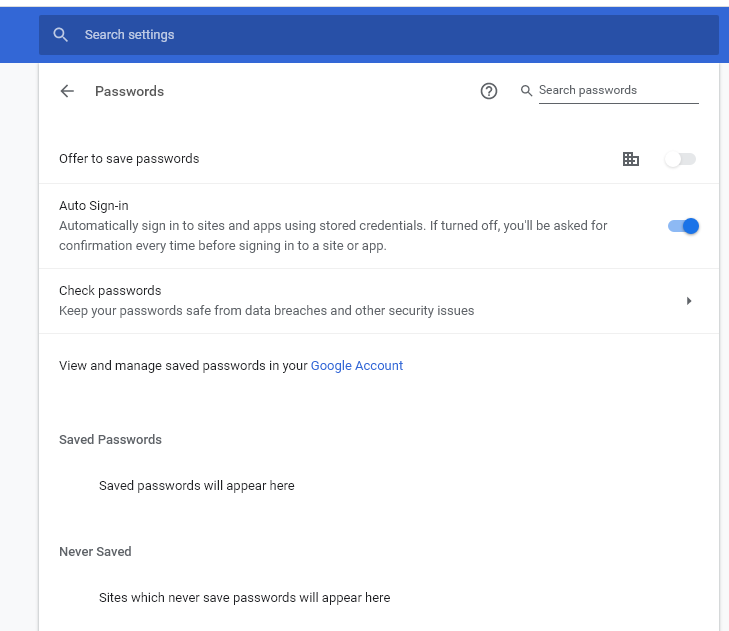Click the Offer to save passwords label
This screenshot has width=729, height=631.
[x=129, y=159]
